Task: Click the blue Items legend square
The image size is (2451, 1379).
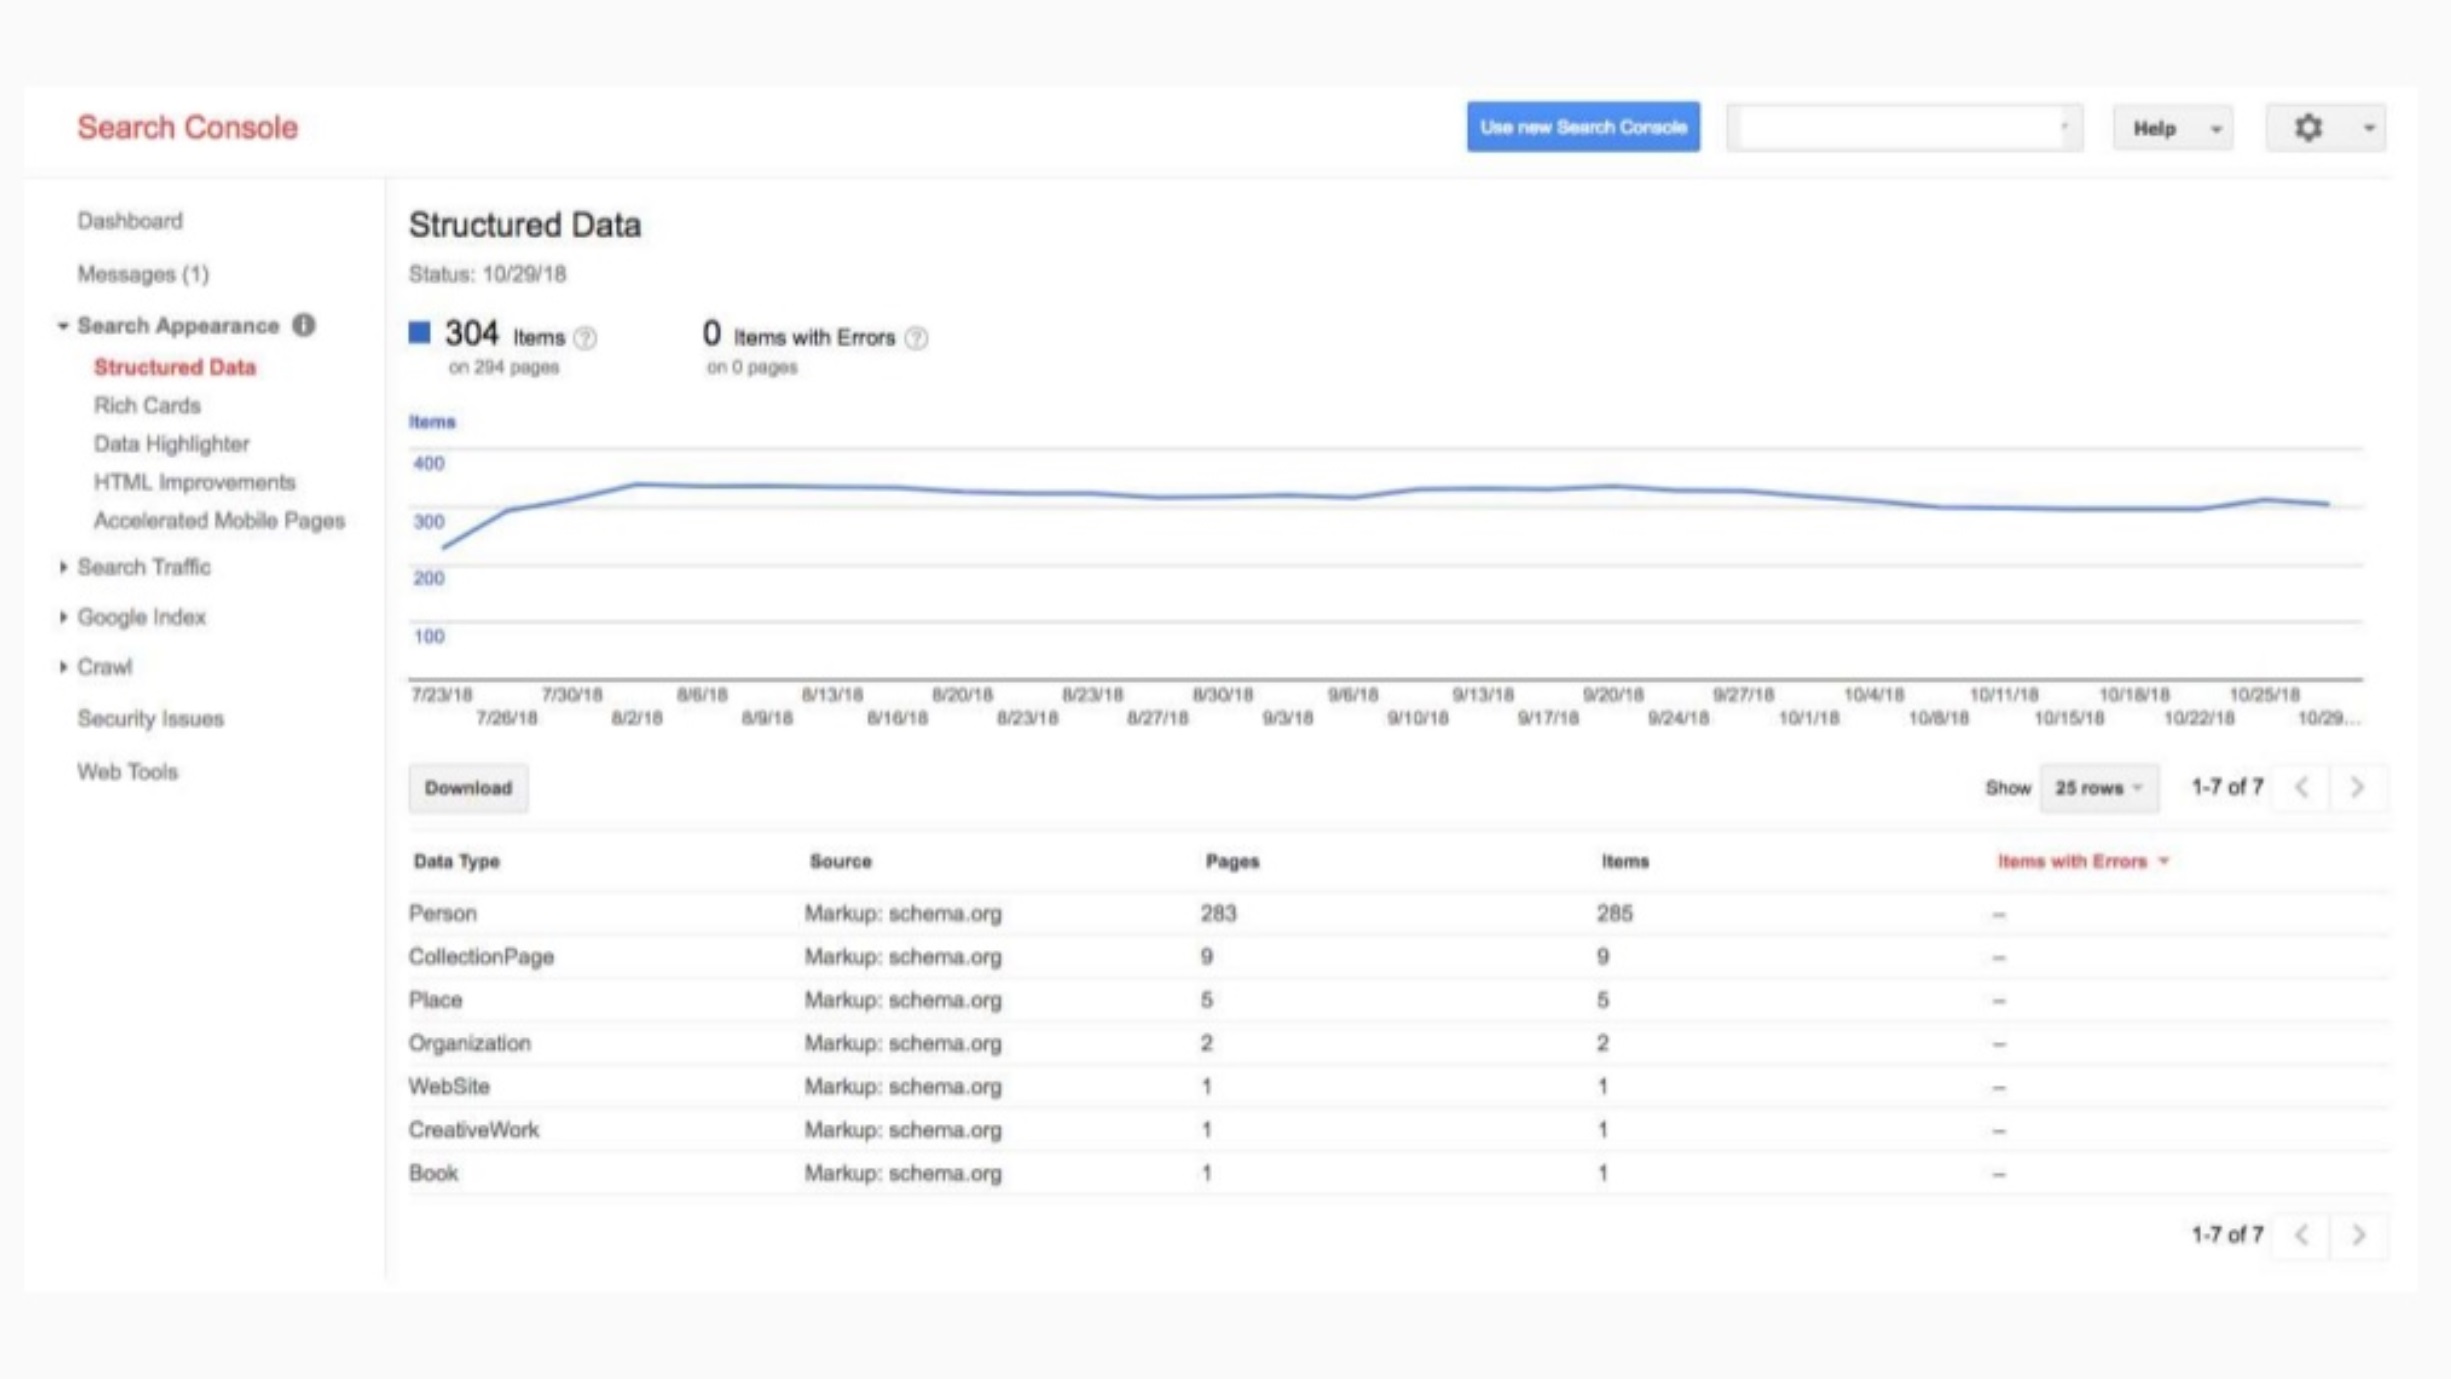Action: pos(419,332)
